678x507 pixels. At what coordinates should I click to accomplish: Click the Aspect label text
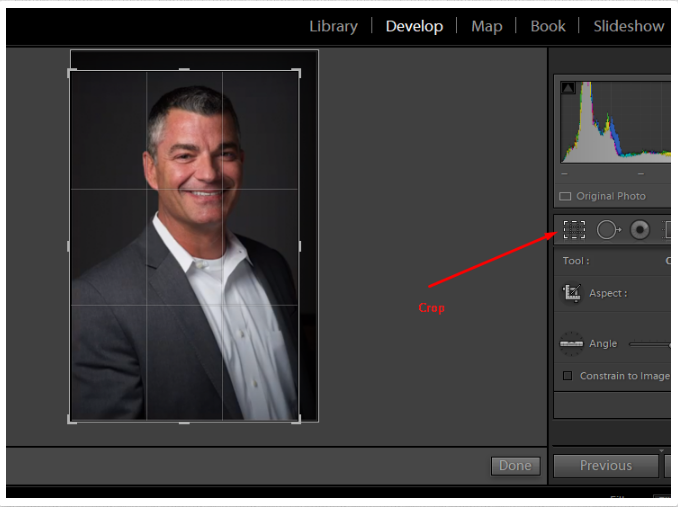point(608,293)
